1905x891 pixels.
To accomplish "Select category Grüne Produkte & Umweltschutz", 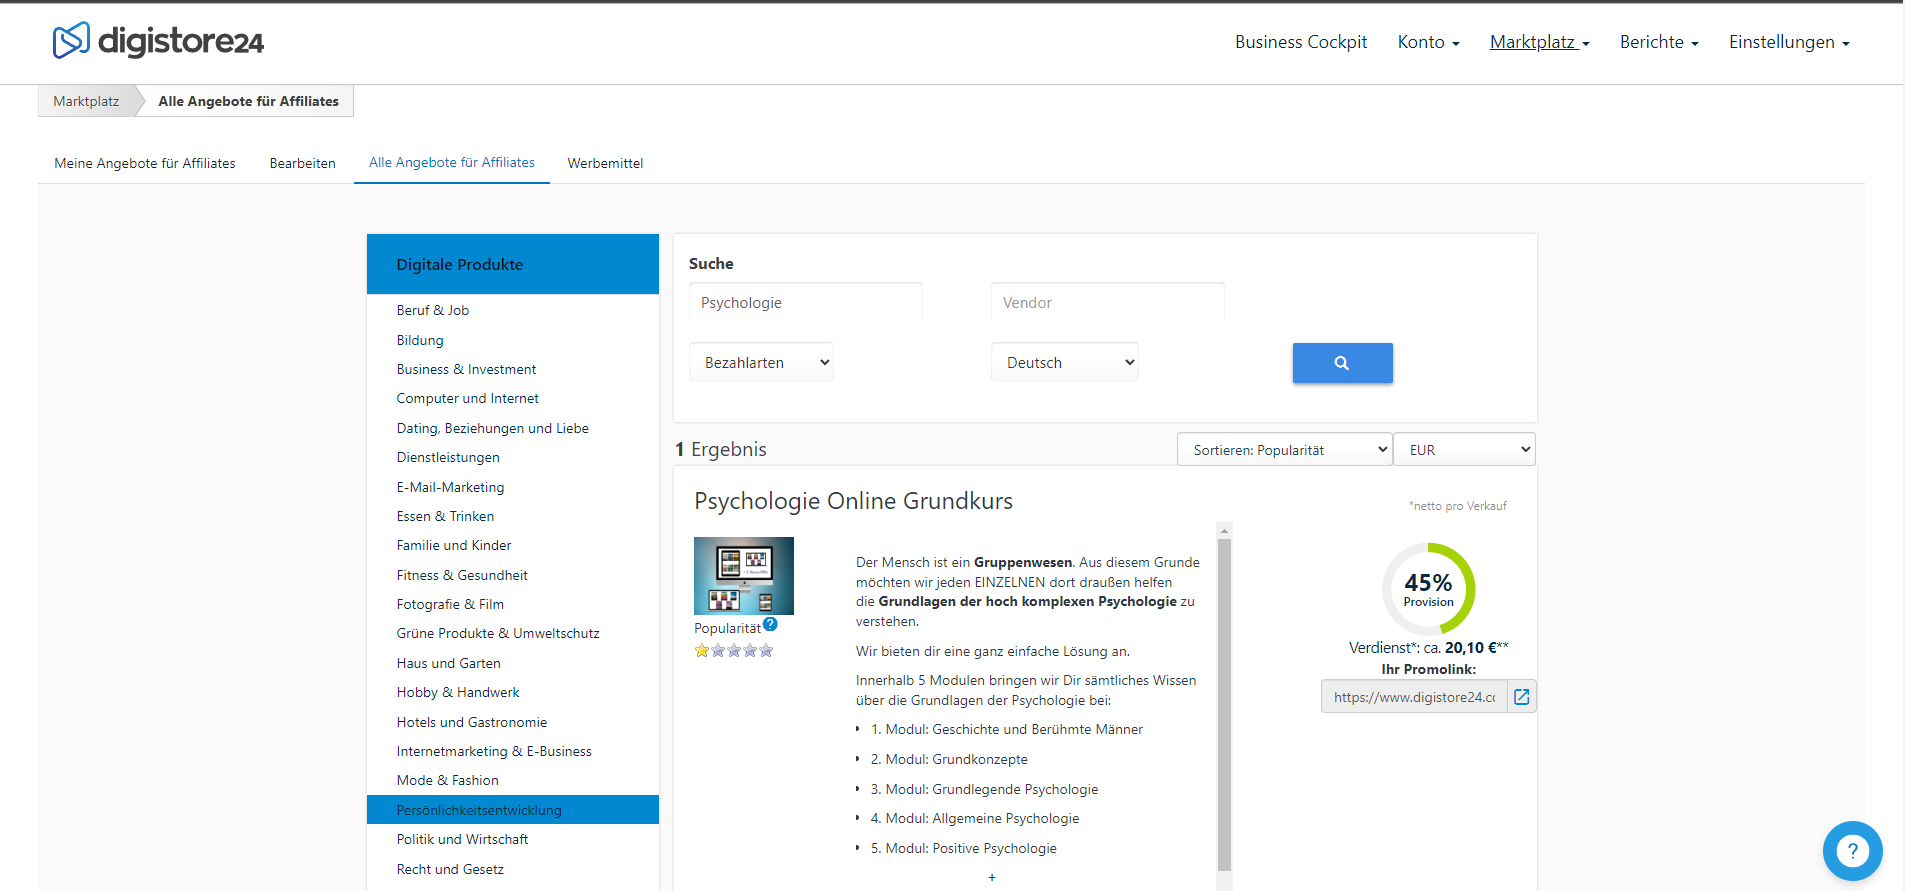I will coord(498,633).
